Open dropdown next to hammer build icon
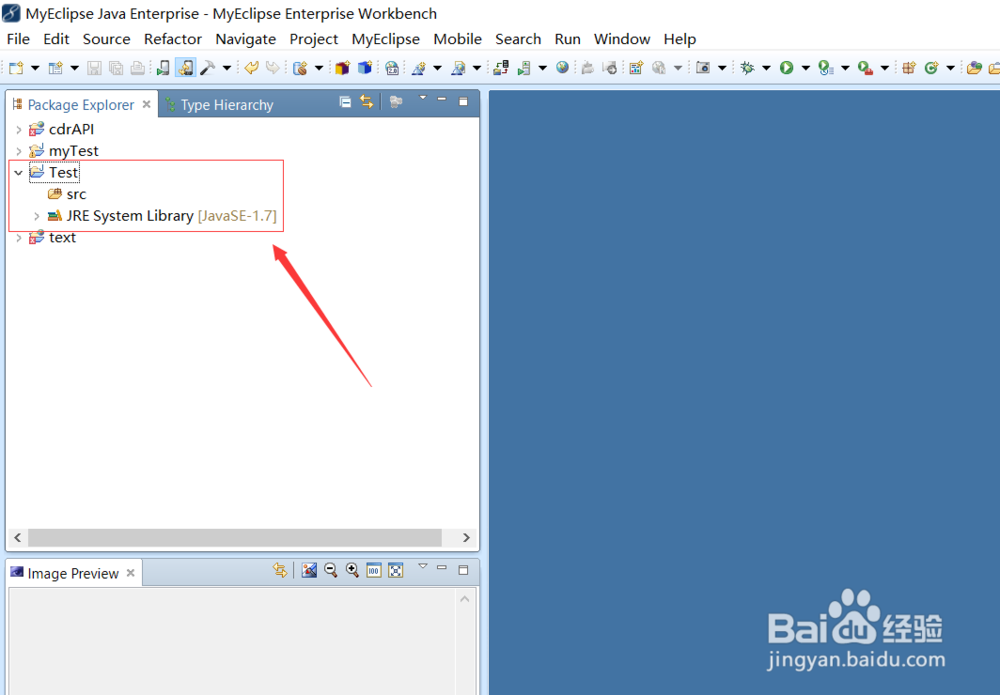1000x695 pixels. click(x=226, y=68)
